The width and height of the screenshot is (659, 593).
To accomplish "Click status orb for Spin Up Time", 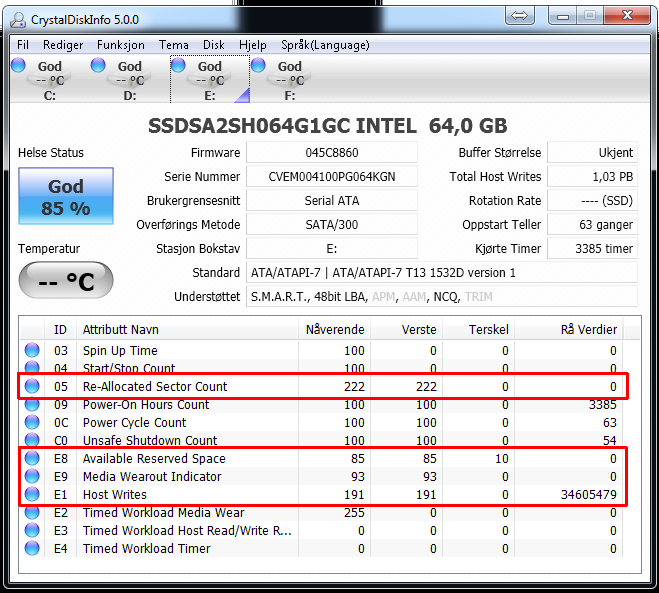I will coord(32,350).
